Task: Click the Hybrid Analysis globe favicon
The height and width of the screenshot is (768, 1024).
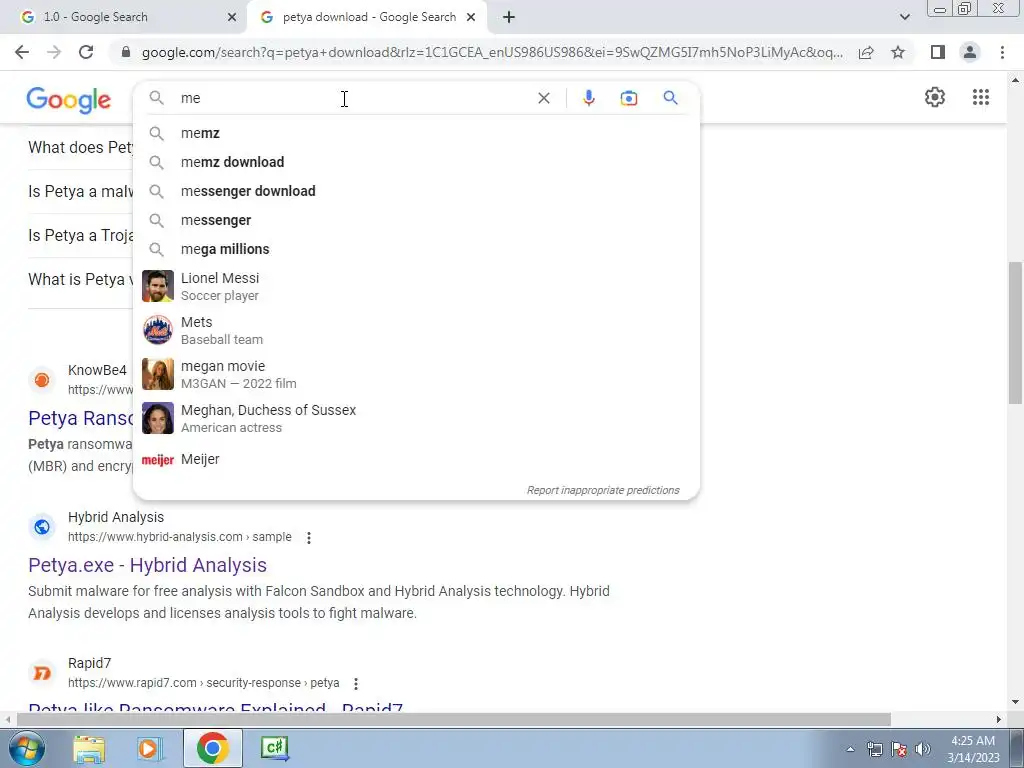Action: (42, 526)
